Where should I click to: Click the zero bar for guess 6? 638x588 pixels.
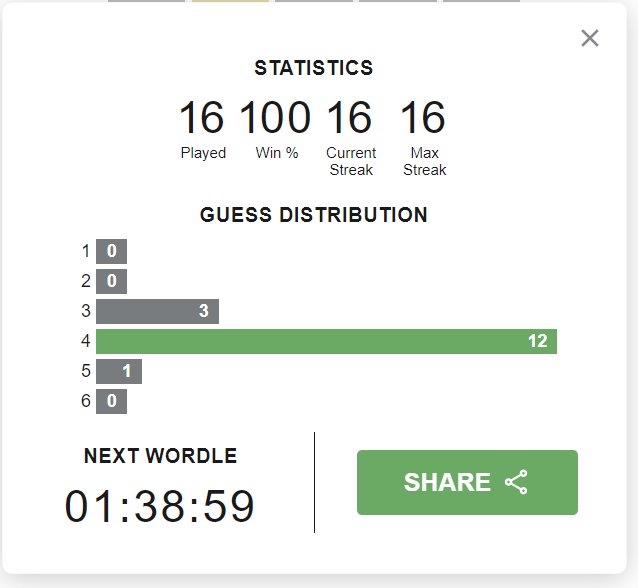111,401
